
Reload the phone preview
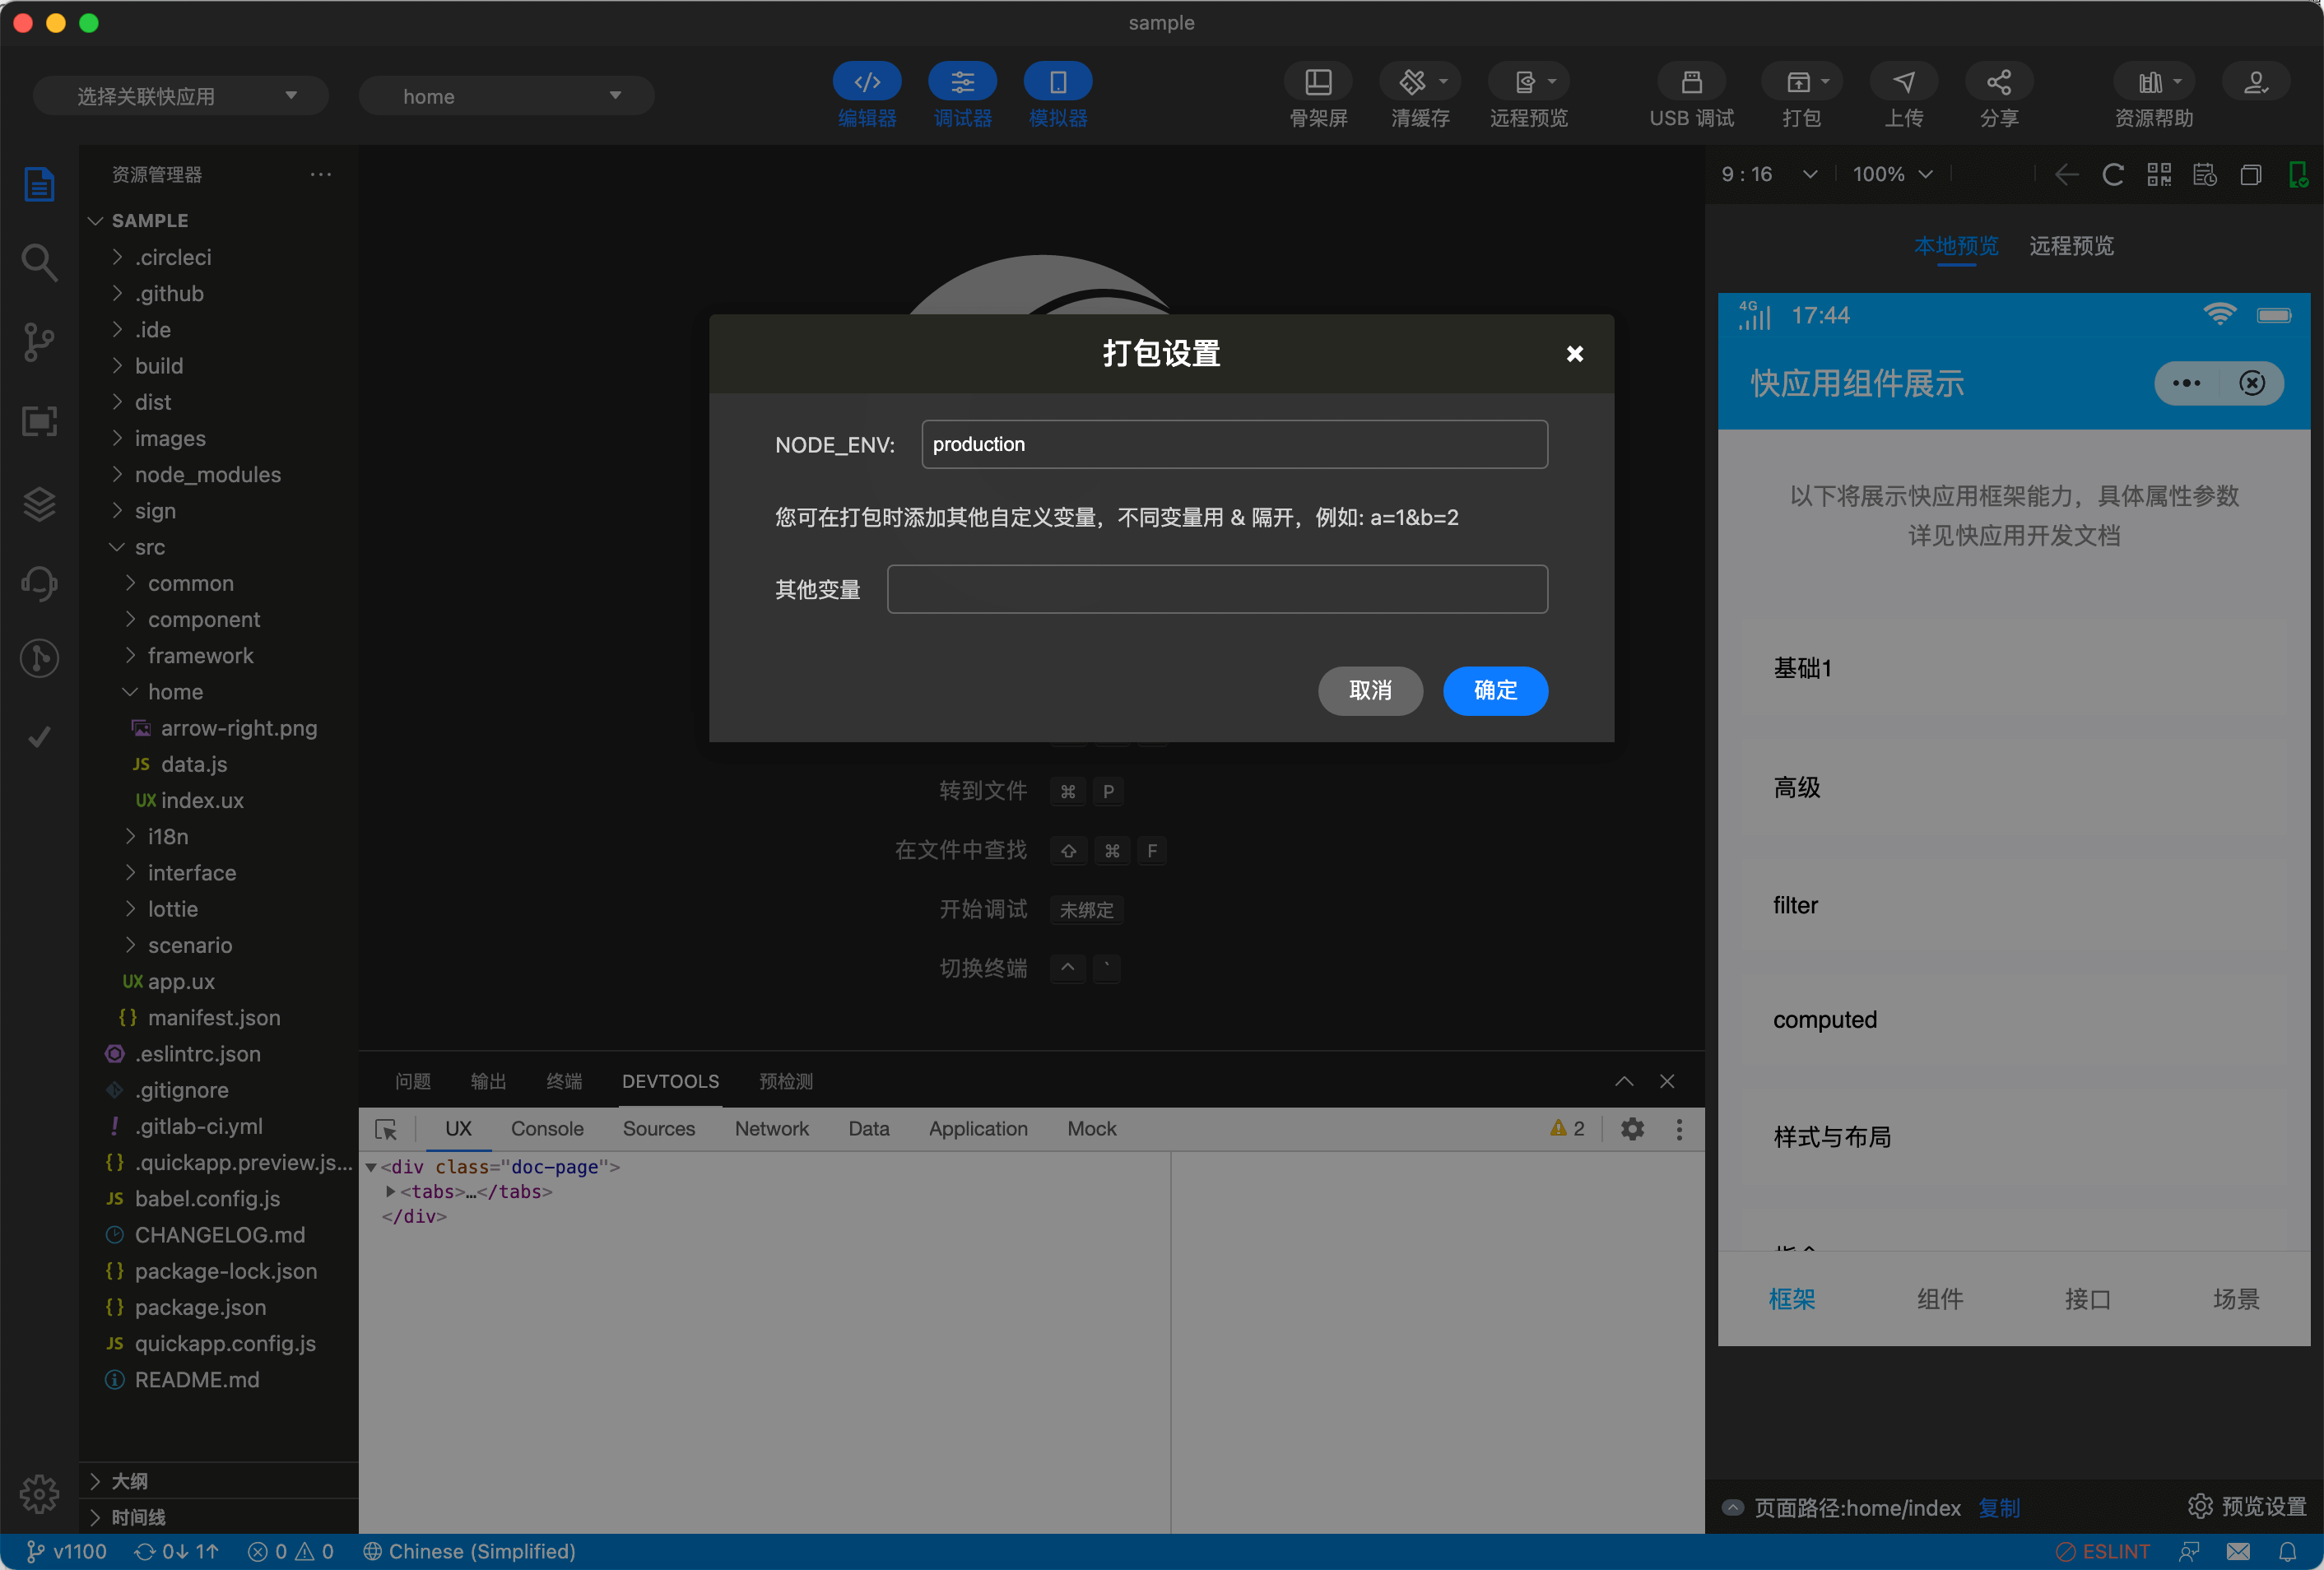(x=2112, y=174)
